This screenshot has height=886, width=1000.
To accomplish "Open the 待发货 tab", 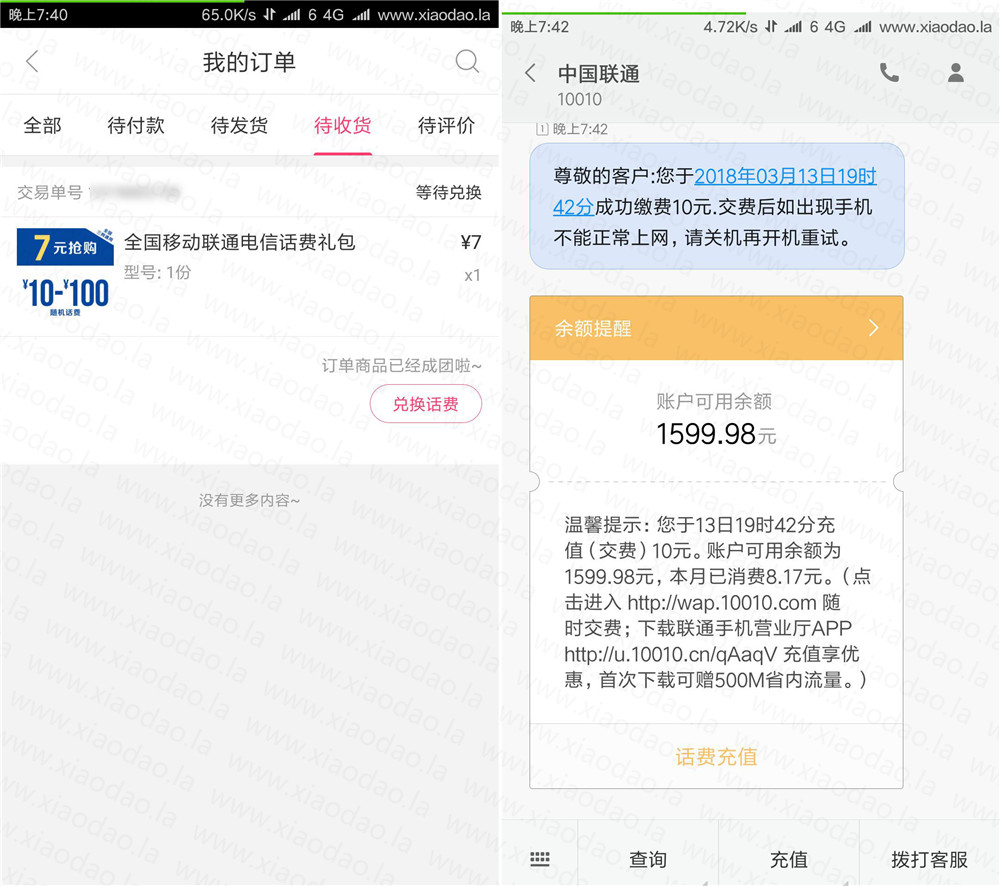I will pyautogui.click(x=239, y=126).
